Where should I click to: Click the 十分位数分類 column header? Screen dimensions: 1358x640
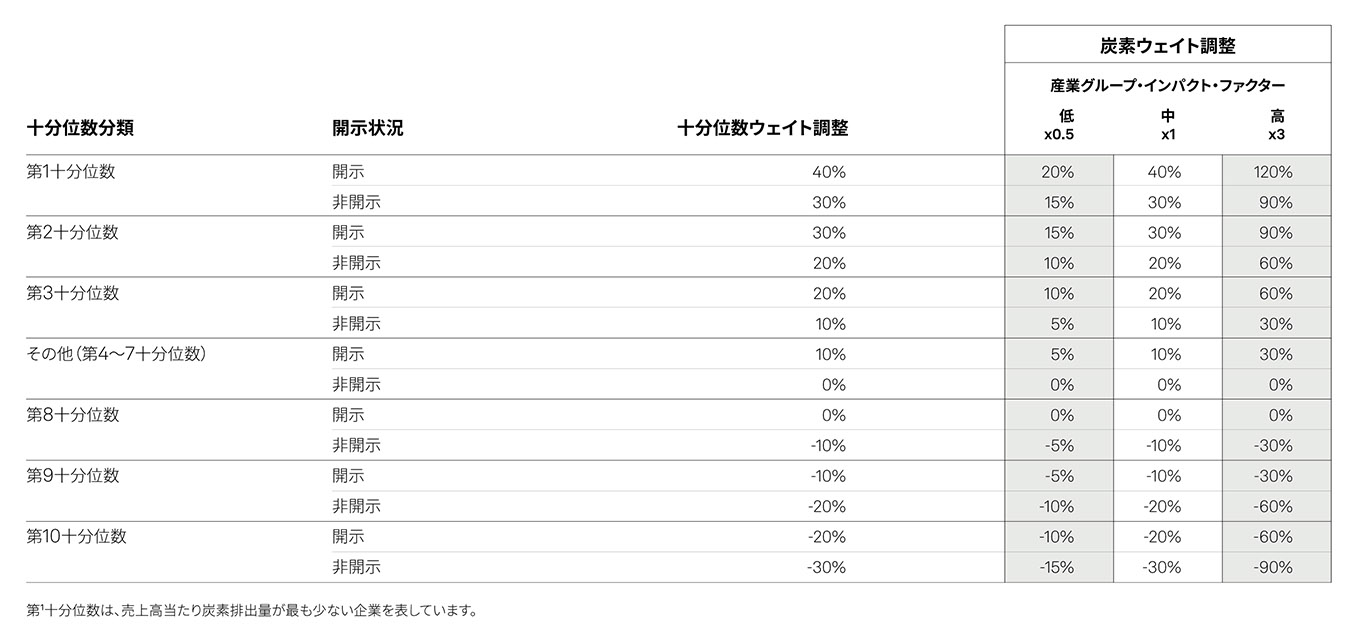tap(80, 129)
